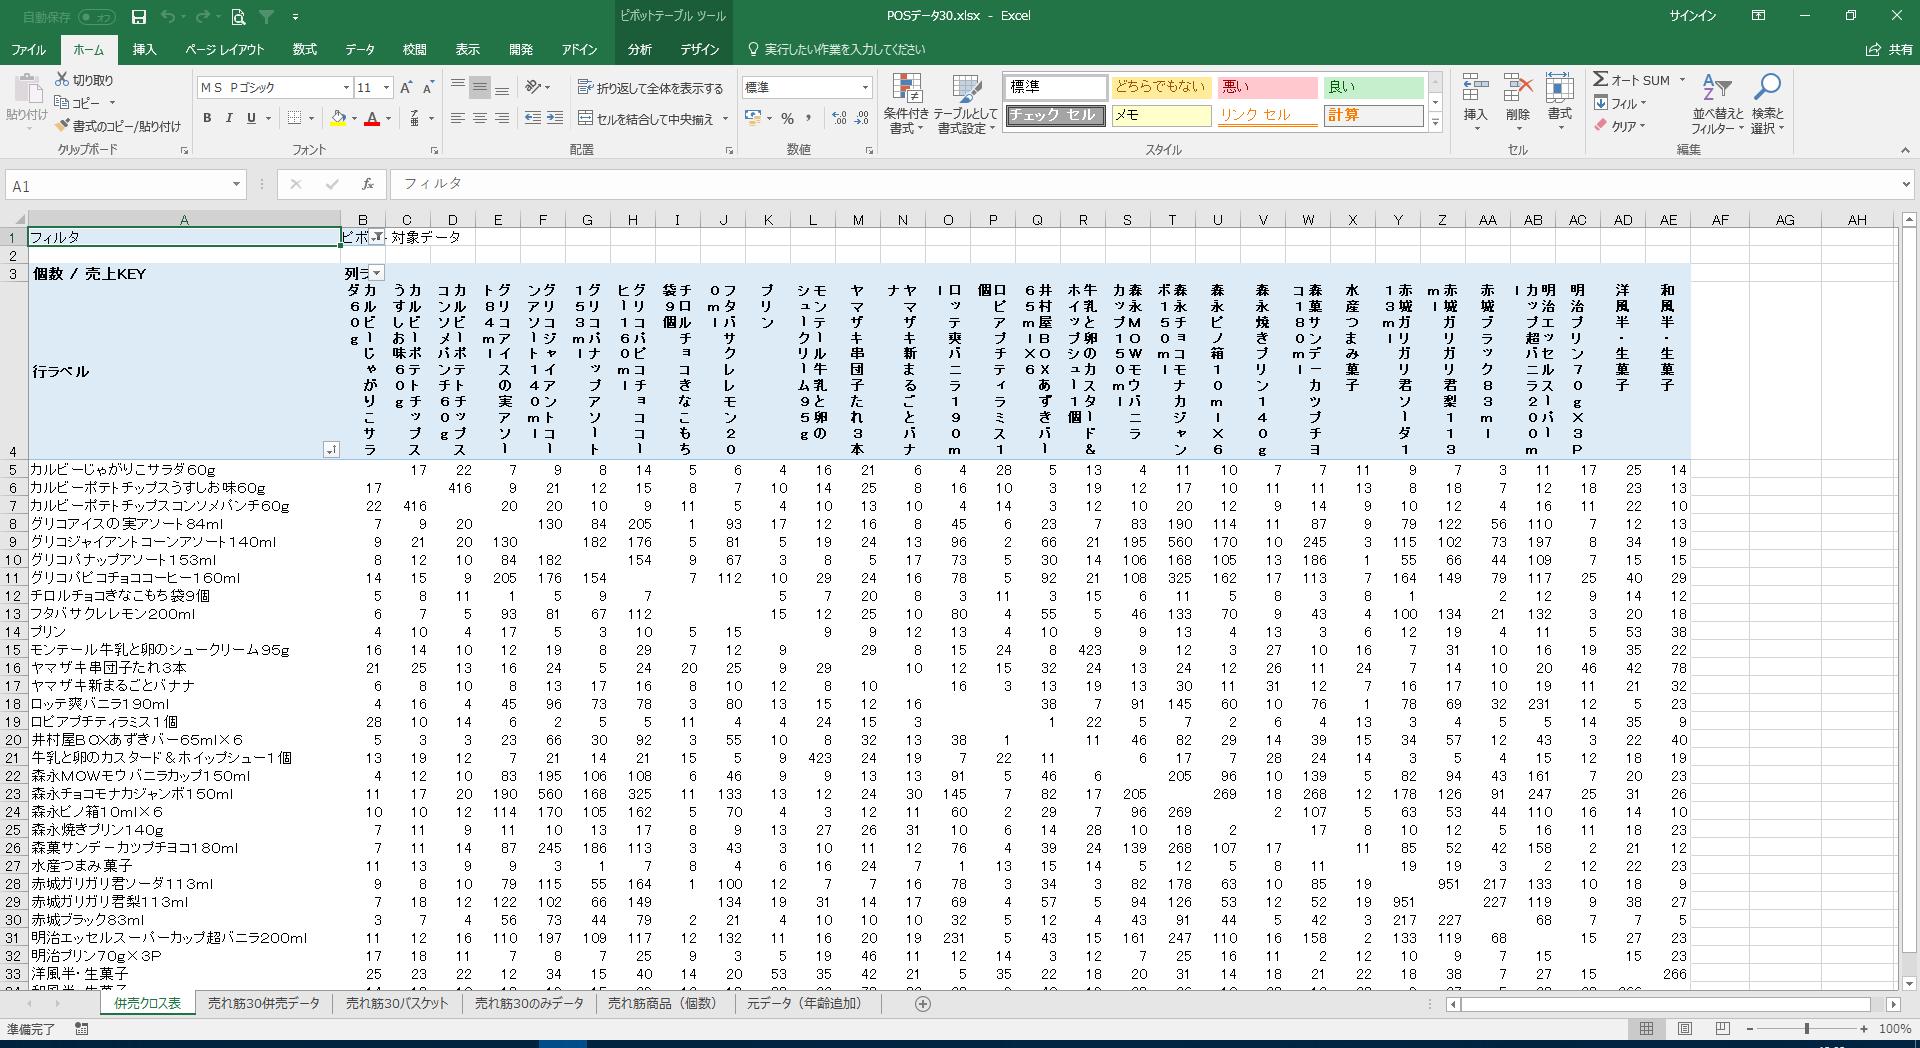1920x1048 pixels.
Task: Toggle center text alignment
Action: pos(480,118)
